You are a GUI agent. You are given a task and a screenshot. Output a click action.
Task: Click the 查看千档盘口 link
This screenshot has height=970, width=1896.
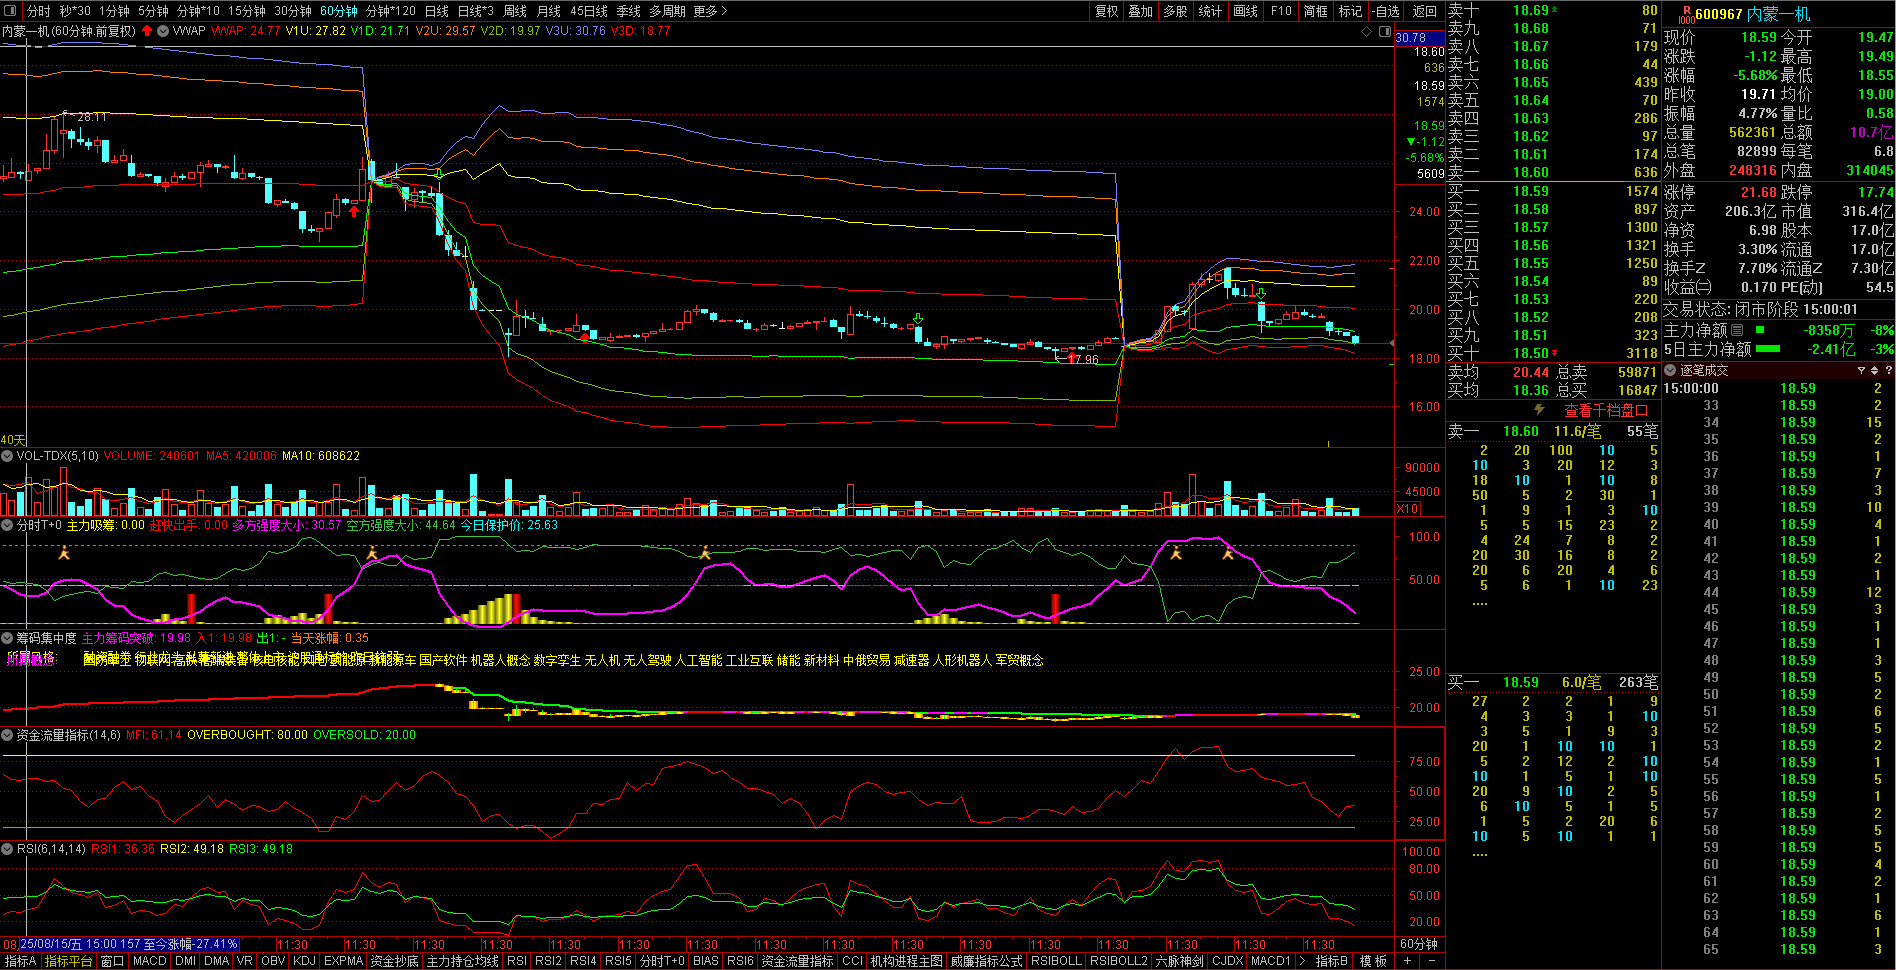1605,411
